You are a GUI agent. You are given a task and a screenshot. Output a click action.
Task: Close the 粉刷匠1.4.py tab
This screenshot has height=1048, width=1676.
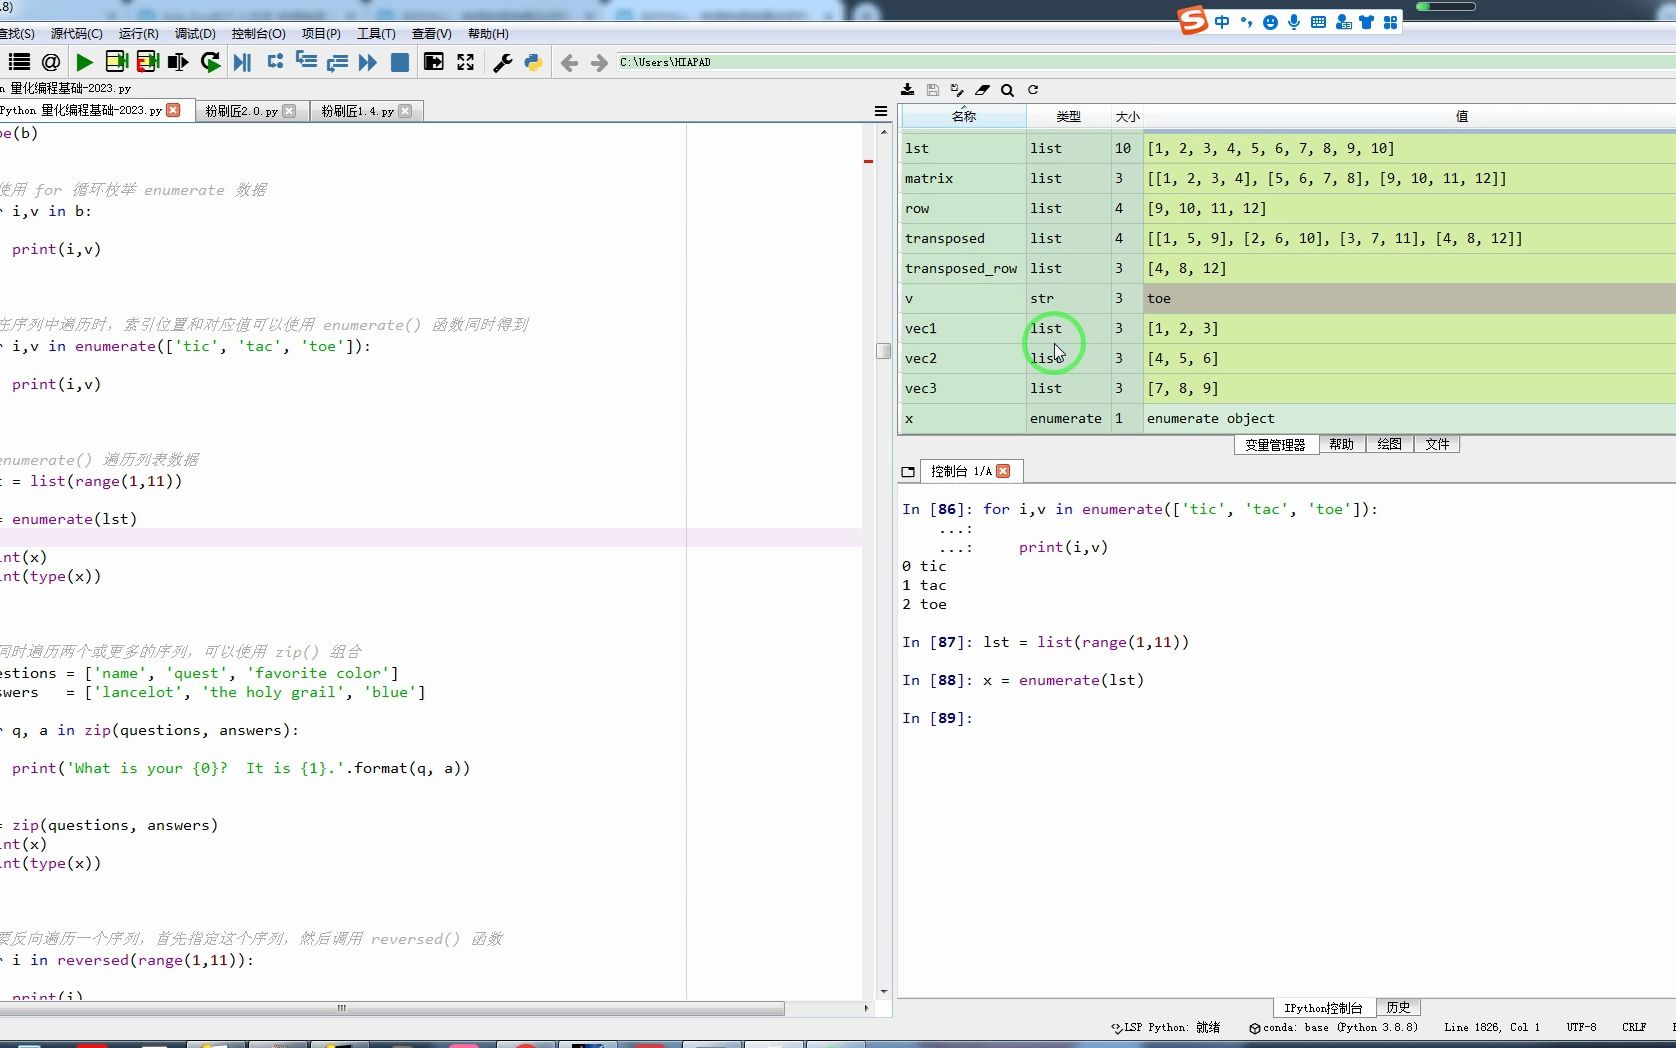point(405,111)
